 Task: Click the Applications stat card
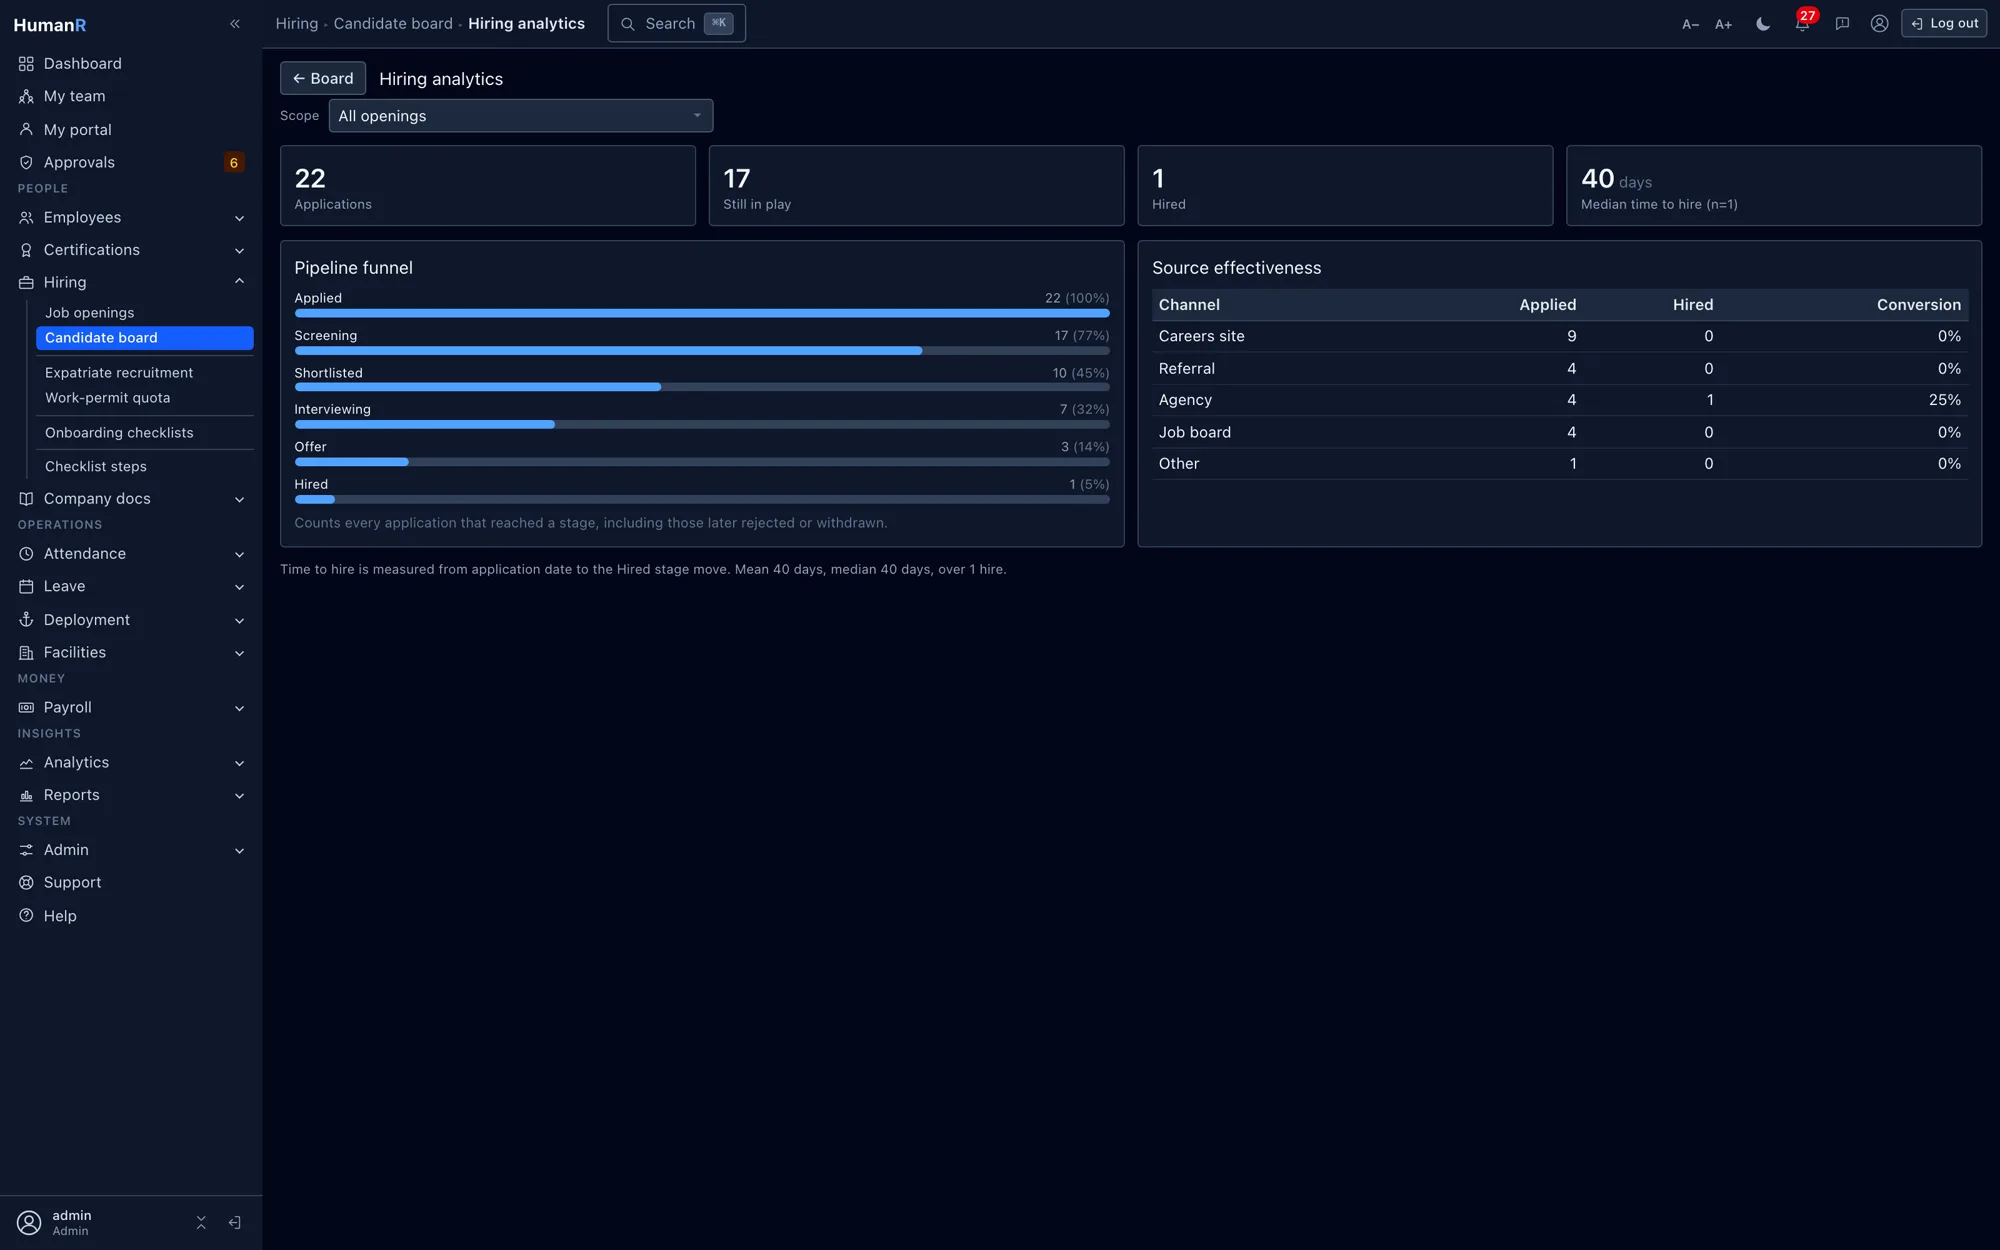tap(487, 186)
